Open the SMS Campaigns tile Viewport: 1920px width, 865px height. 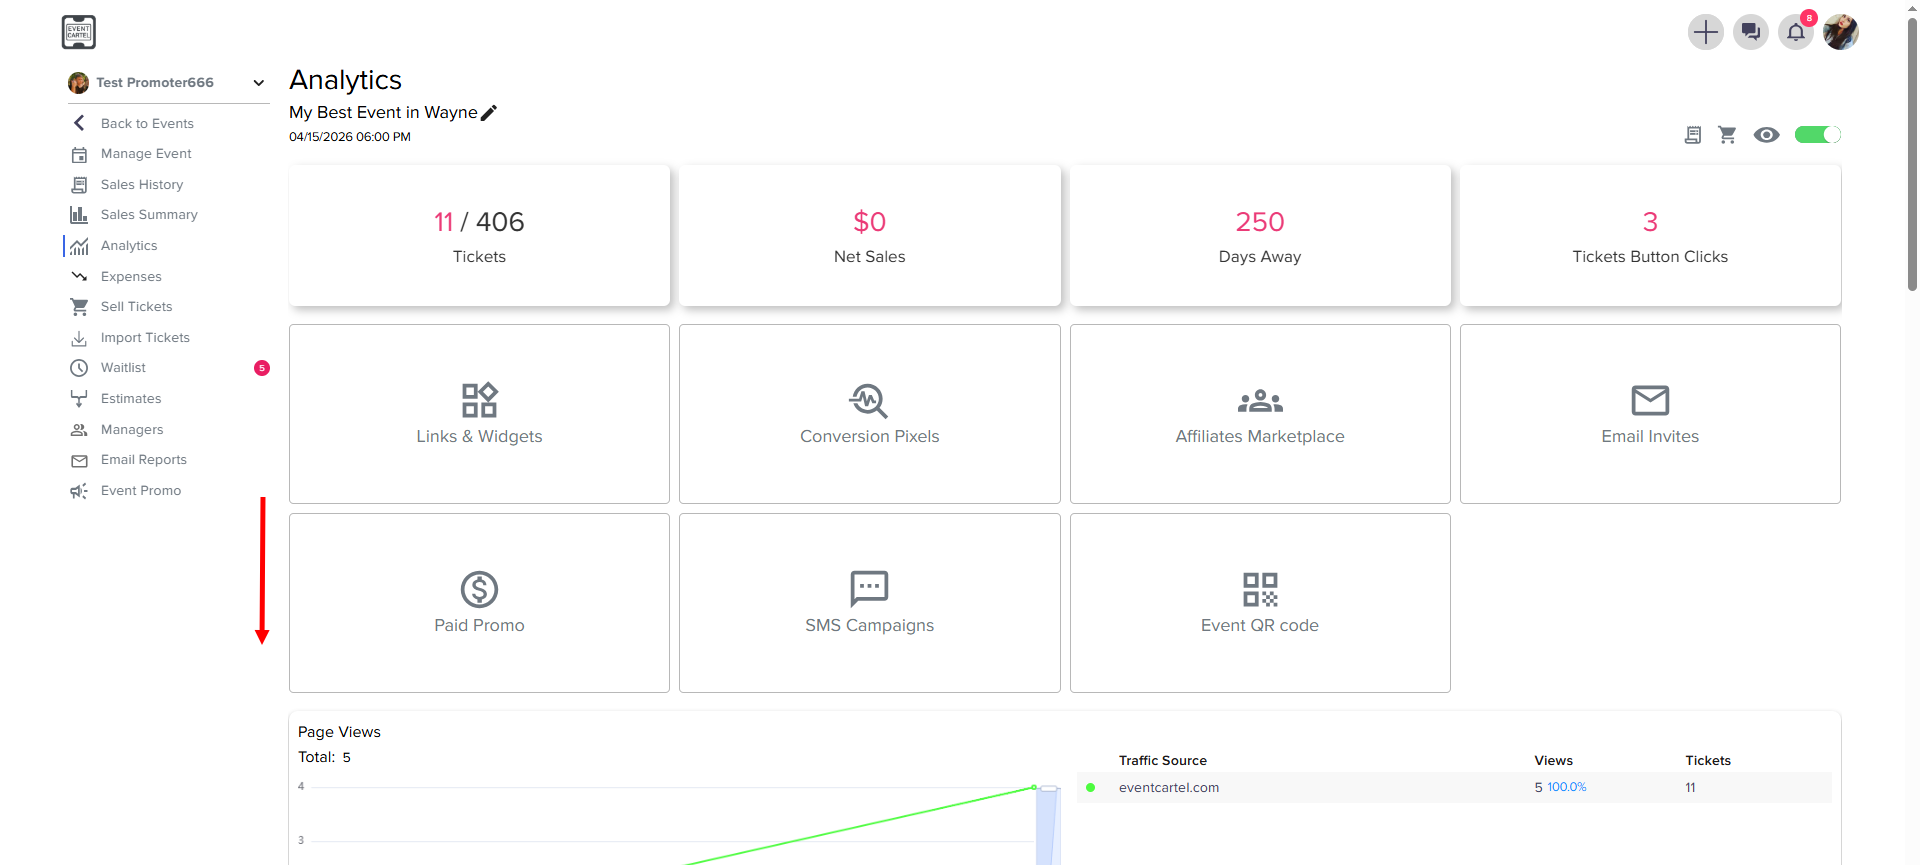[x=869, y=603]
